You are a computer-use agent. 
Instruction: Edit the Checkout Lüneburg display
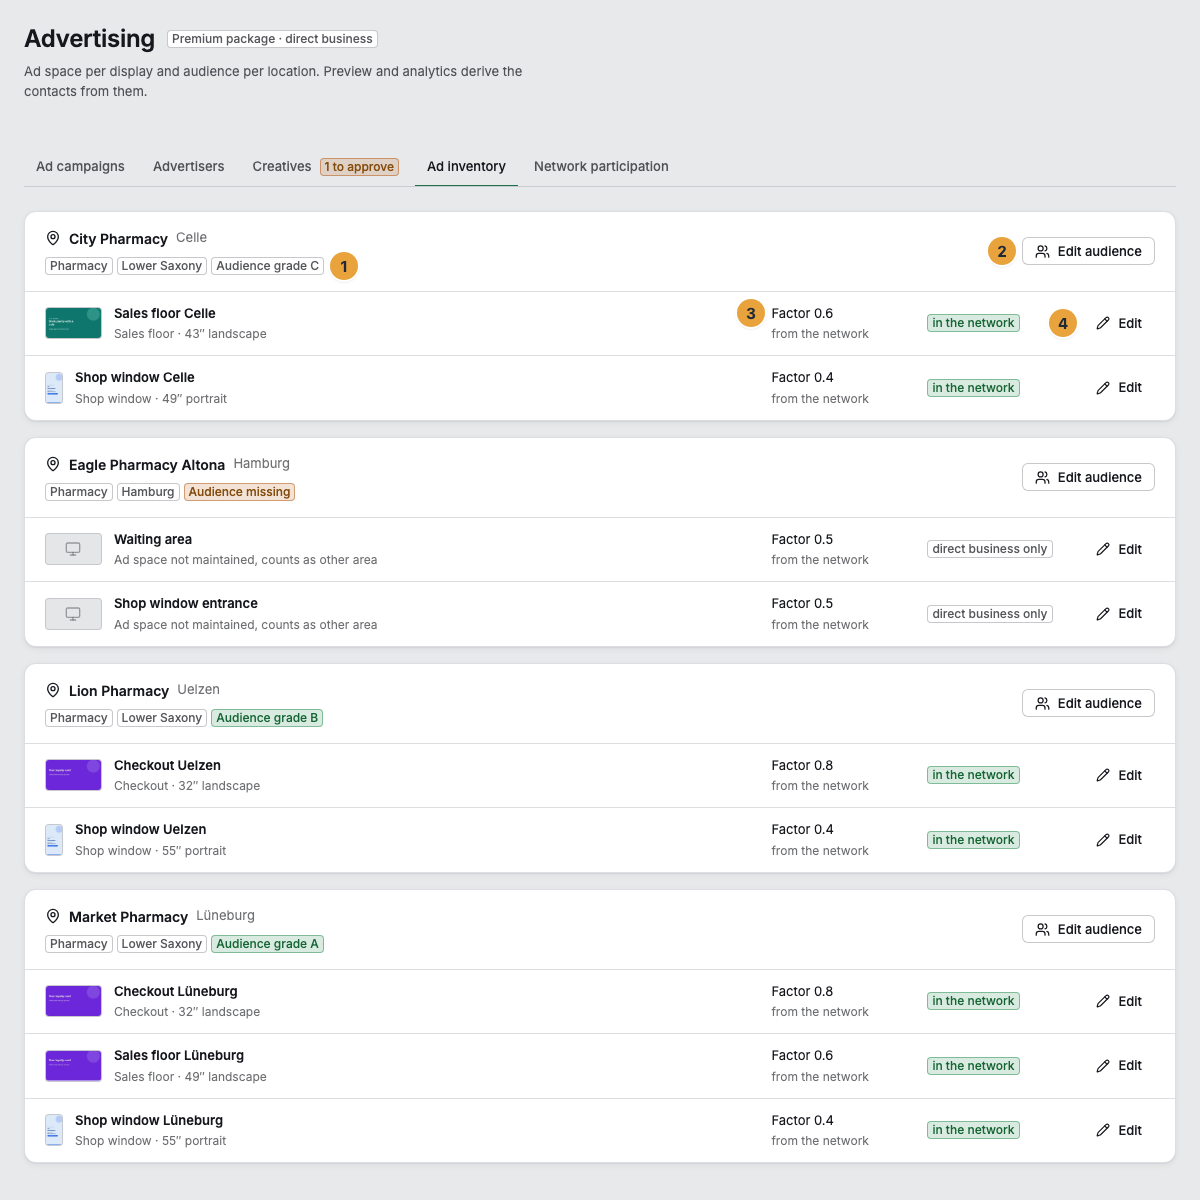(1119, 1001)
